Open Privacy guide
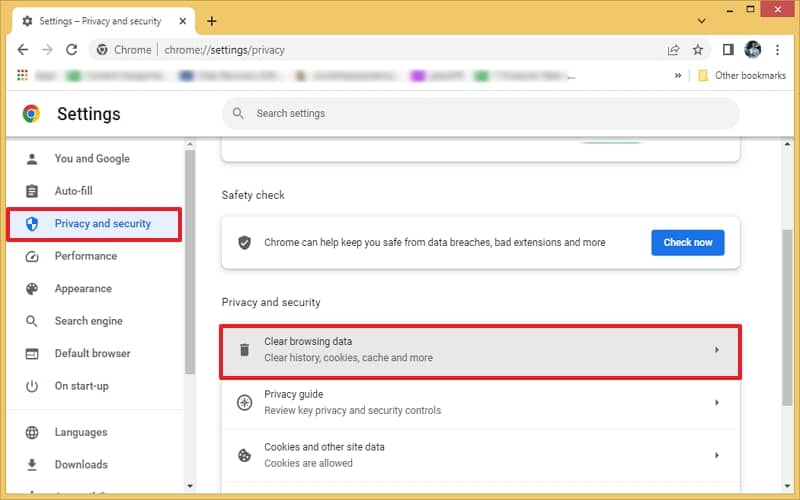 (480, 403)
